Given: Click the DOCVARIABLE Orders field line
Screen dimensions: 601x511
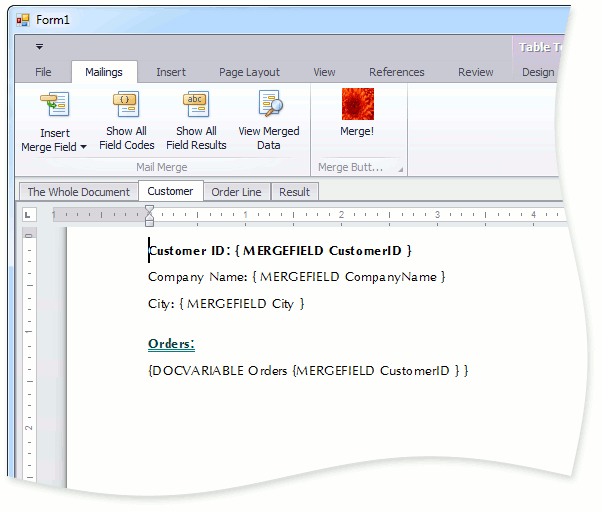Looking at the screenshot, I should coord(308,371).
